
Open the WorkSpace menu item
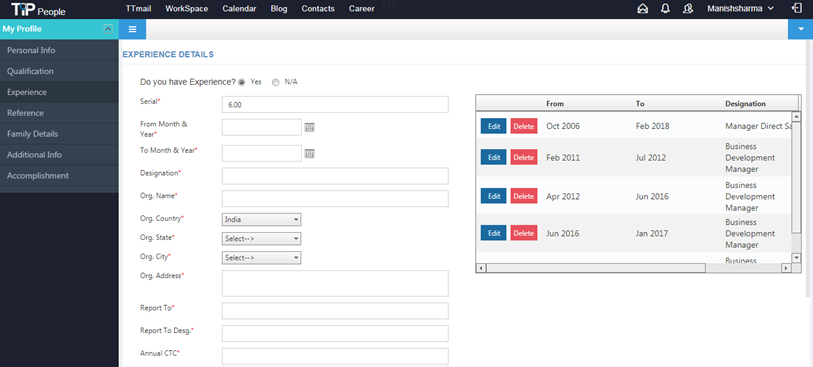(187, 8)
